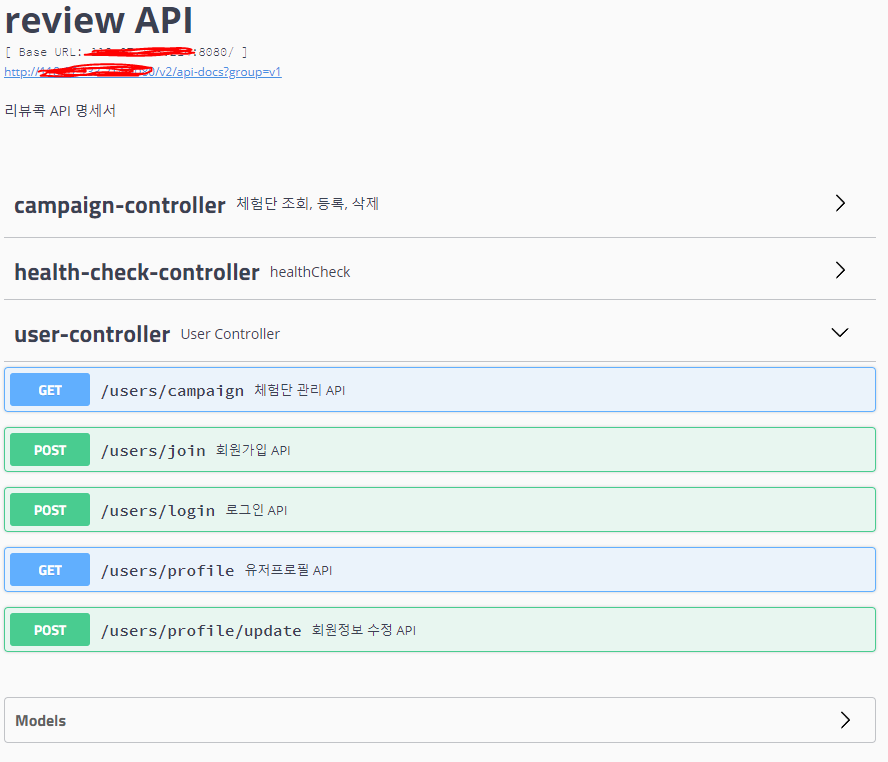Click the POST badge for /users/join
This screenshot has height=762, width=888.
pyautogui.click(x=50, y=450)
